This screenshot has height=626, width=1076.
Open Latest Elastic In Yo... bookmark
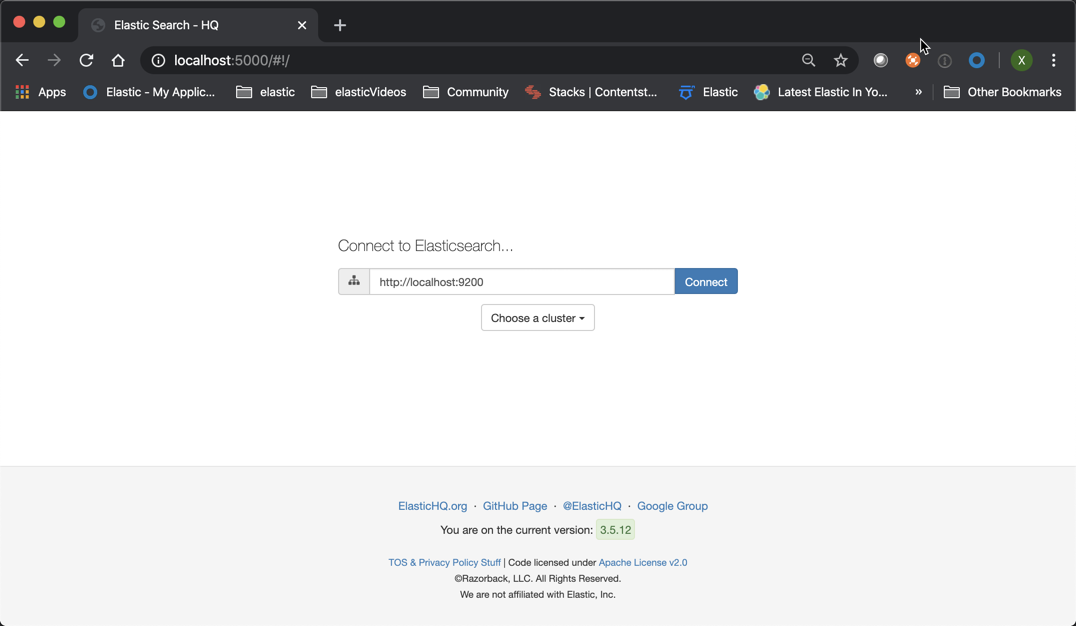coord(821,92)
